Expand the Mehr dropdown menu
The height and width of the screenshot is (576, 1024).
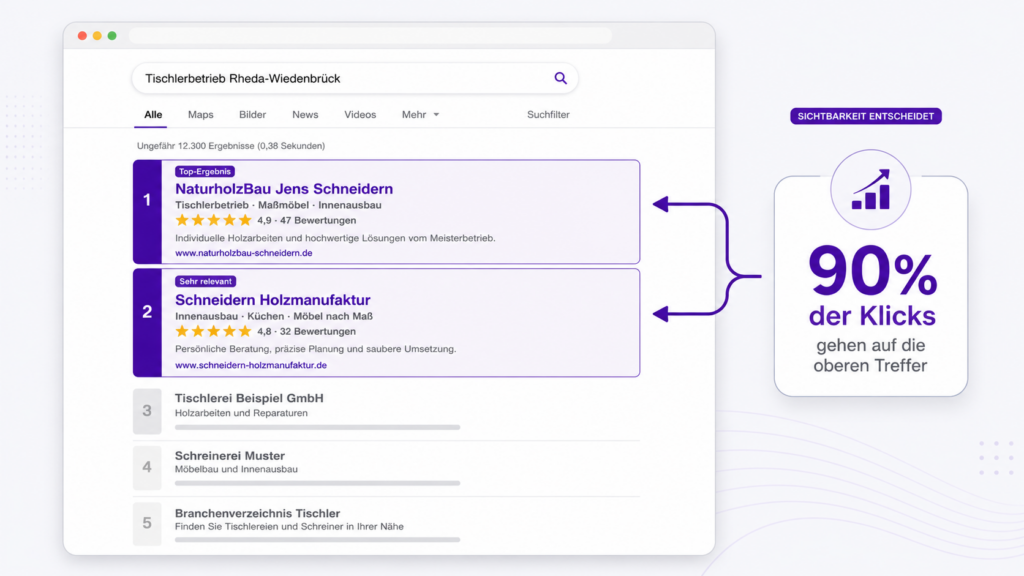[420, 114]
